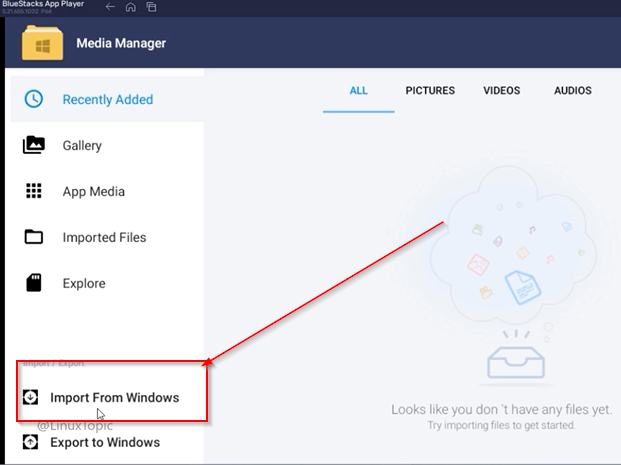Click the App Media grid icon
621x465 pixels.
[34, 191]
